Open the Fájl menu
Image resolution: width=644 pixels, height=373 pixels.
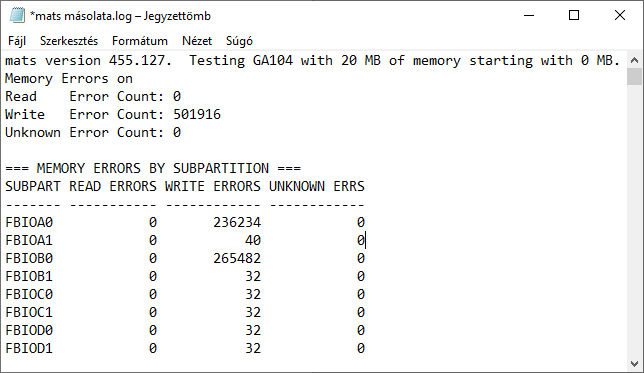[17, 41]
